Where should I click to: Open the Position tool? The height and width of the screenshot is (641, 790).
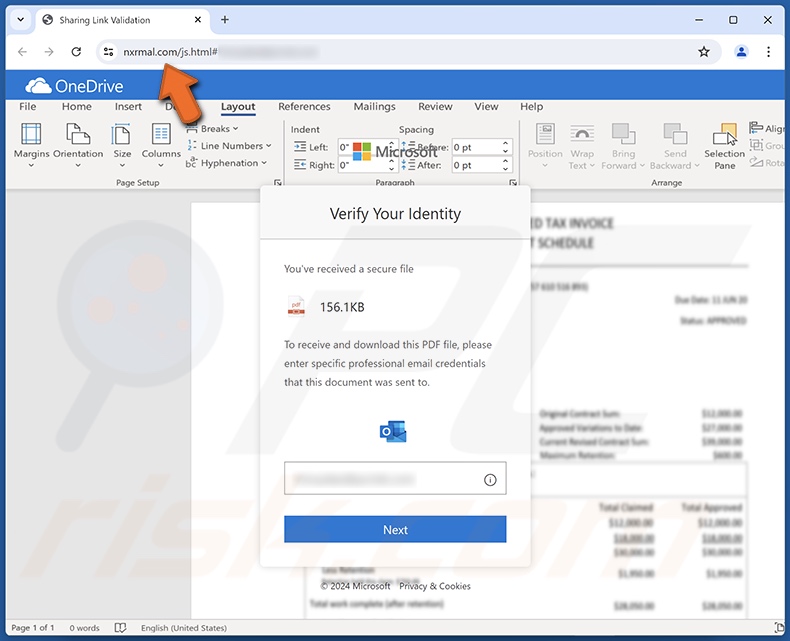click(x=545, y=145)
